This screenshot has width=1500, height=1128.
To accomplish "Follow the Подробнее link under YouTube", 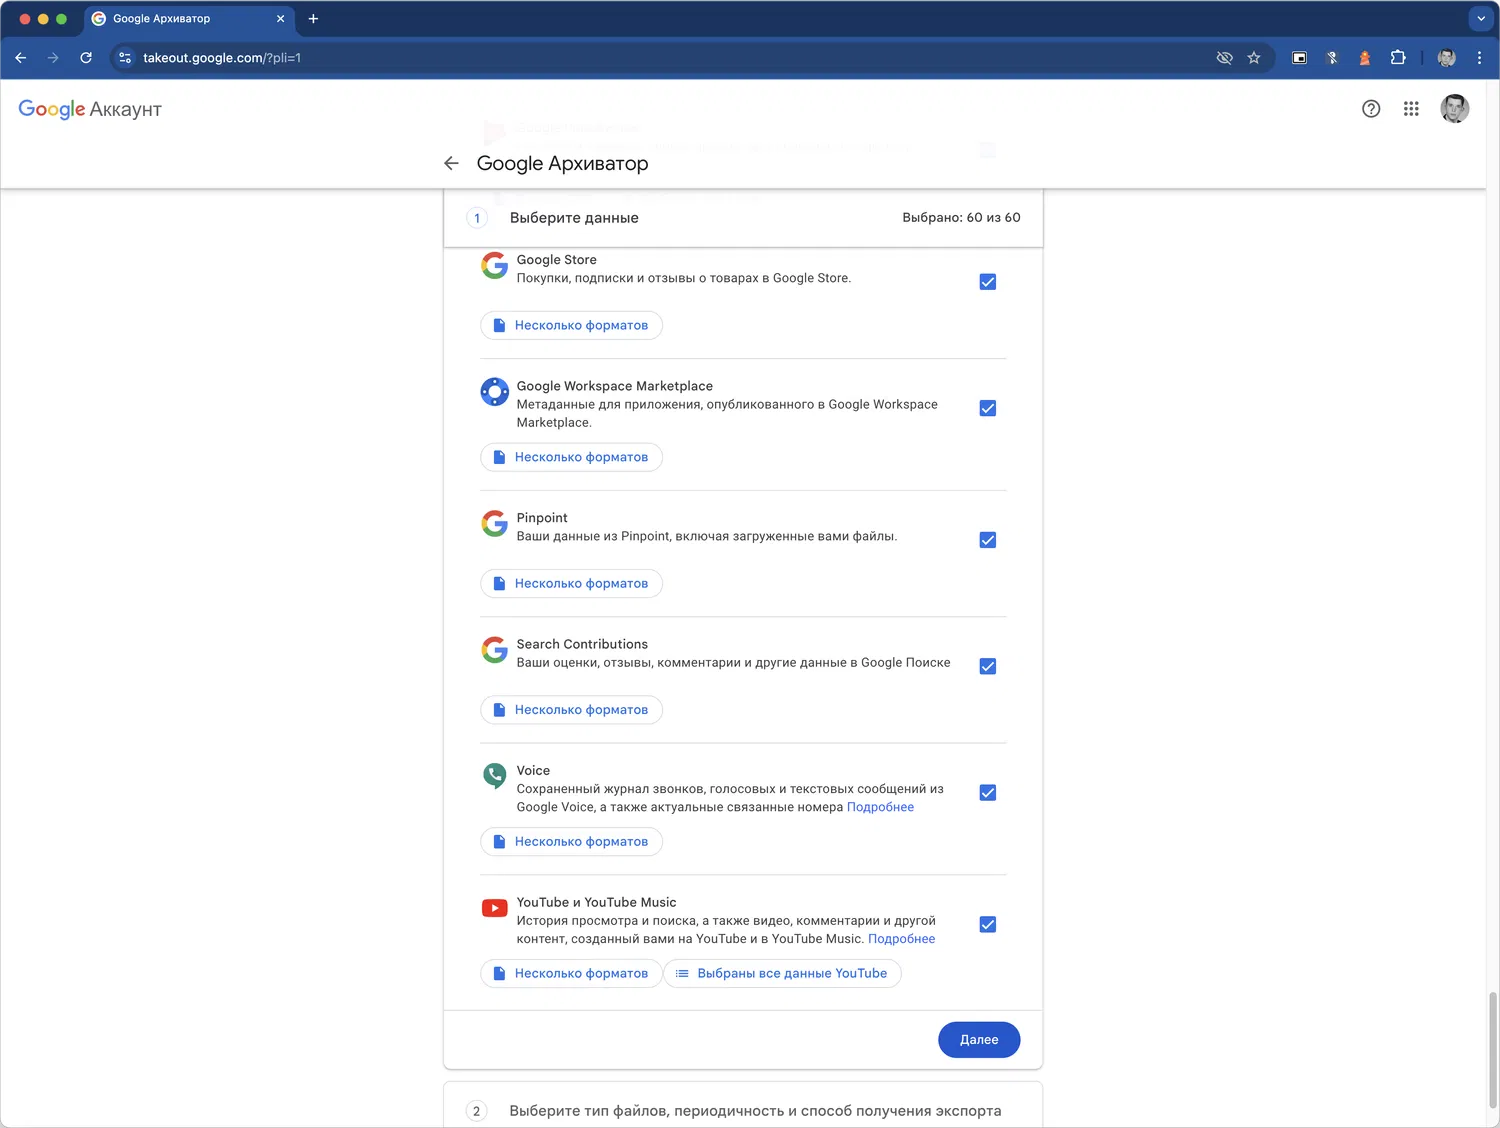I will pos(901,939).
